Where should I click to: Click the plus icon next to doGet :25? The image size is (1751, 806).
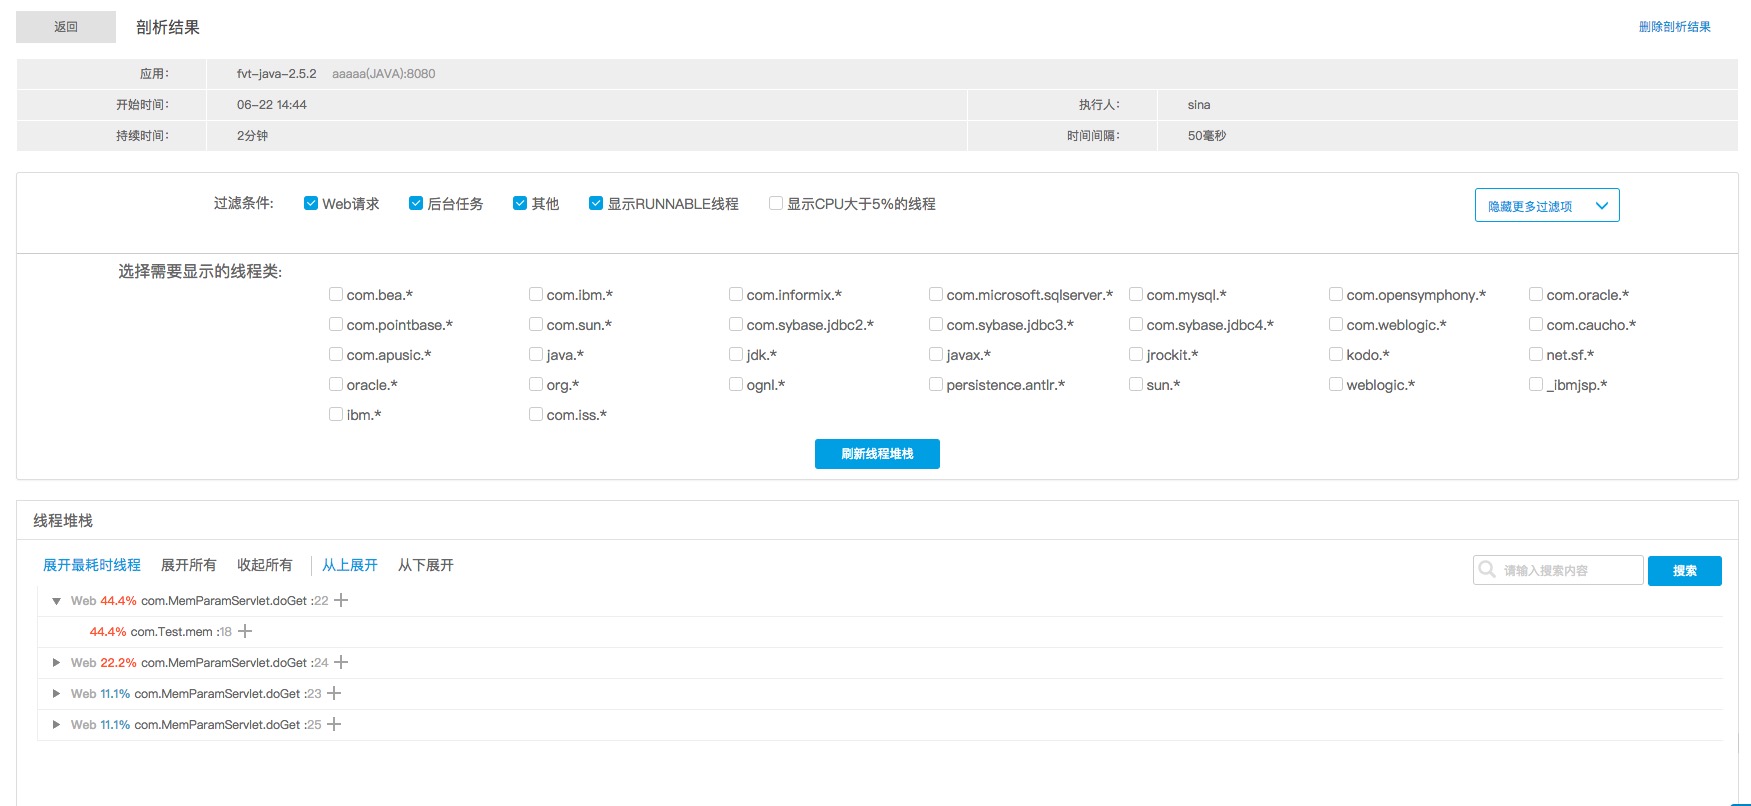coord(335,724)
